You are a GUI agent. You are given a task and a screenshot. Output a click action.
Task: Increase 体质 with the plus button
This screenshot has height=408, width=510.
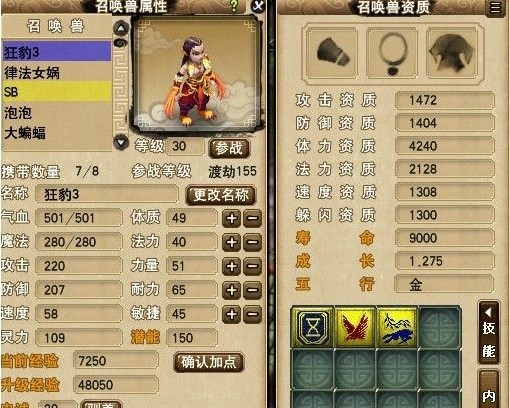click(x=231, y=218)
